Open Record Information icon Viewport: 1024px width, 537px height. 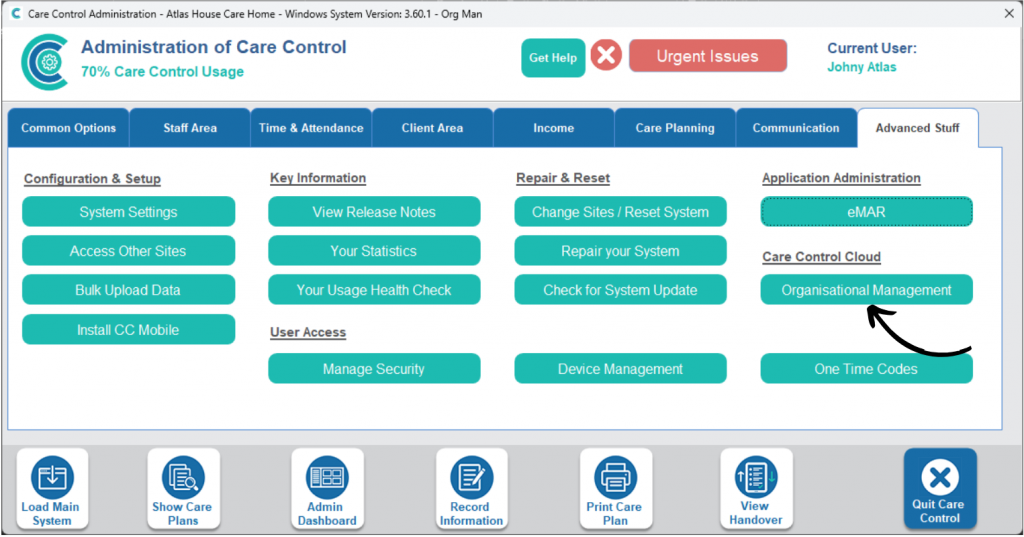point(472,489)
